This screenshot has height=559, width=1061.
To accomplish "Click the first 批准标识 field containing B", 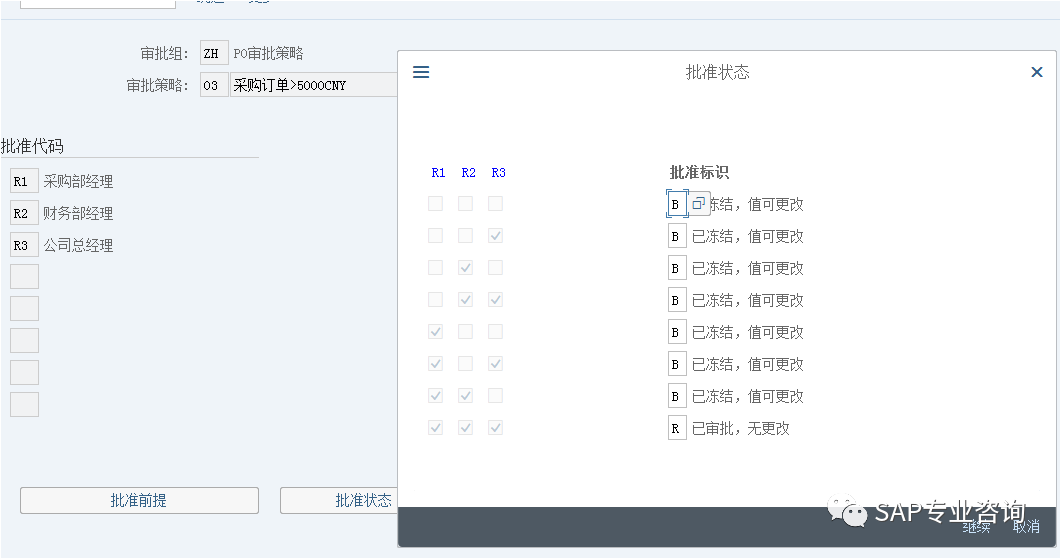I will coord(677,203).
